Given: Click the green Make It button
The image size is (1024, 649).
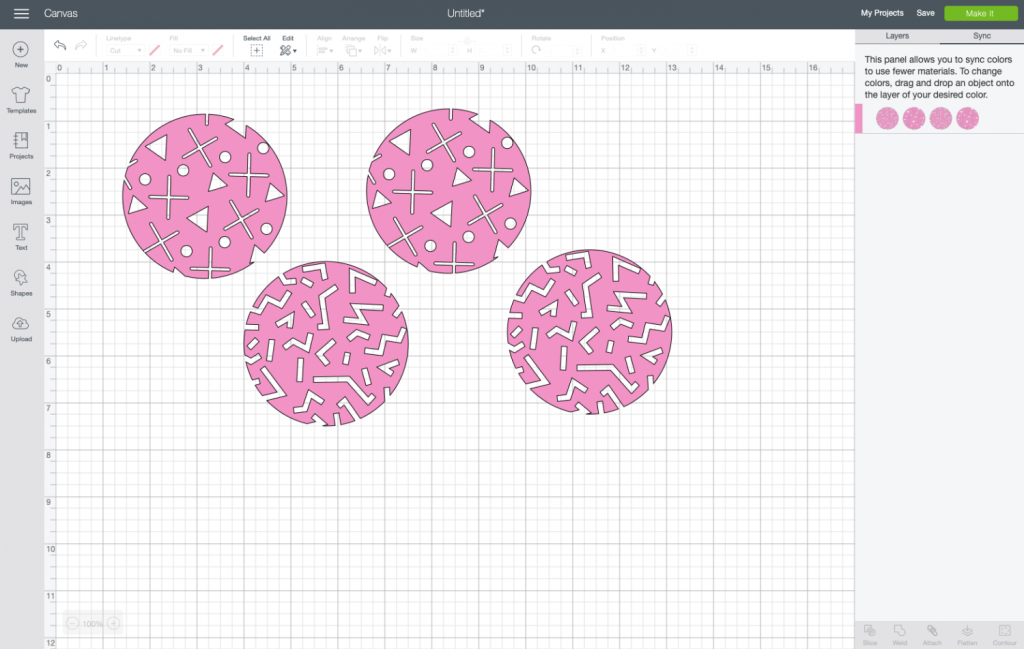Looking at the screenshot, I should click(x=980, y=13).
